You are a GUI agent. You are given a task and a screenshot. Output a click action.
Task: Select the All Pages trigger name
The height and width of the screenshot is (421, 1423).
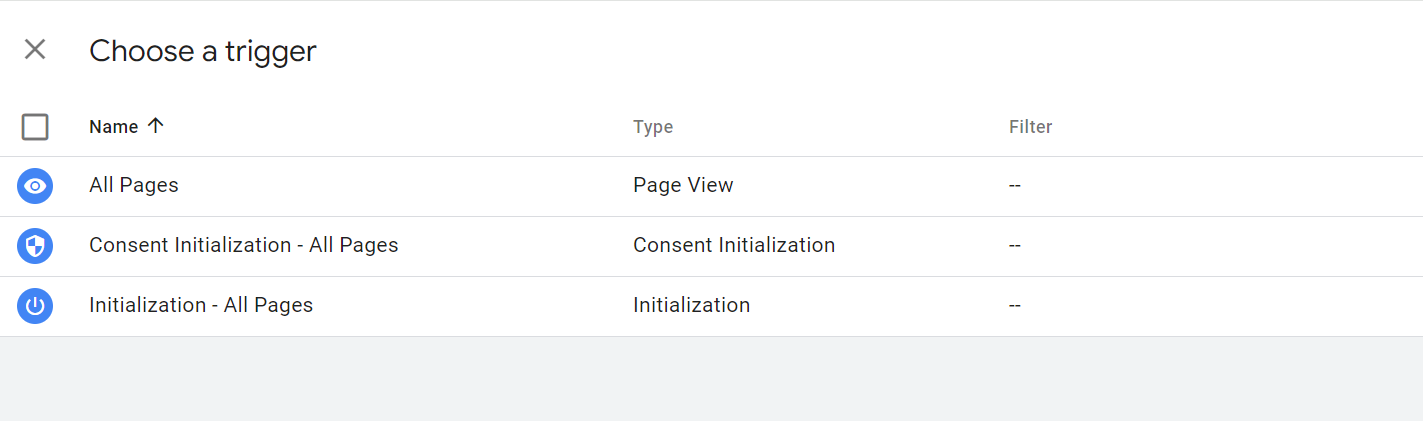pos(134,185)
